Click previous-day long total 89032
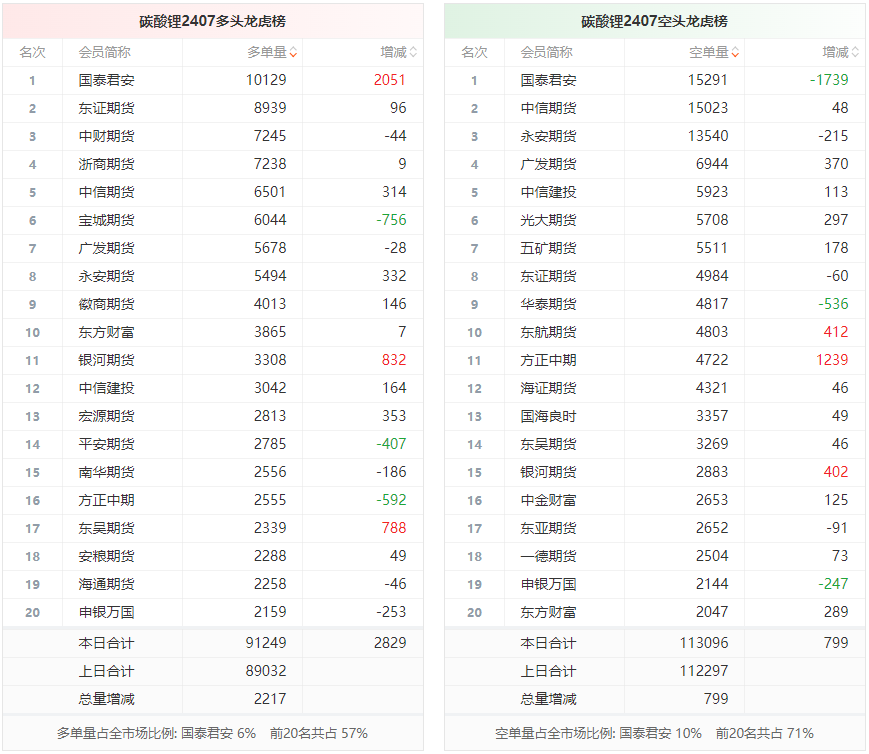The image size is (869, 754). [x=266, y=671]
